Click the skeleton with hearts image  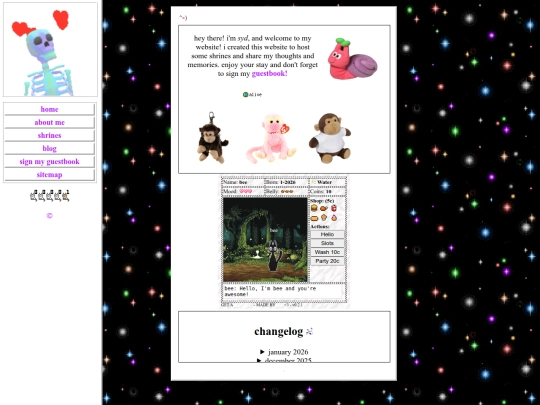coord(50,49)
